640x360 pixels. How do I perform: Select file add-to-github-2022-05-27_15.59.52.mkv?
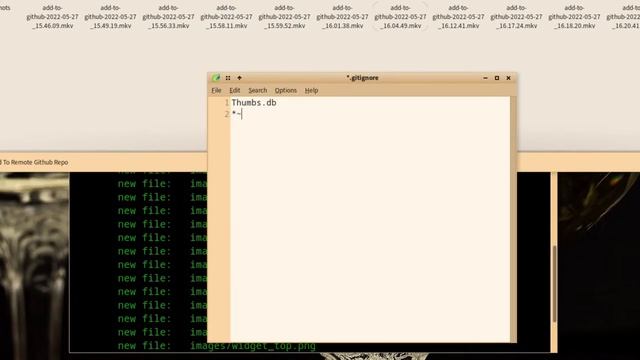(284, 17)
